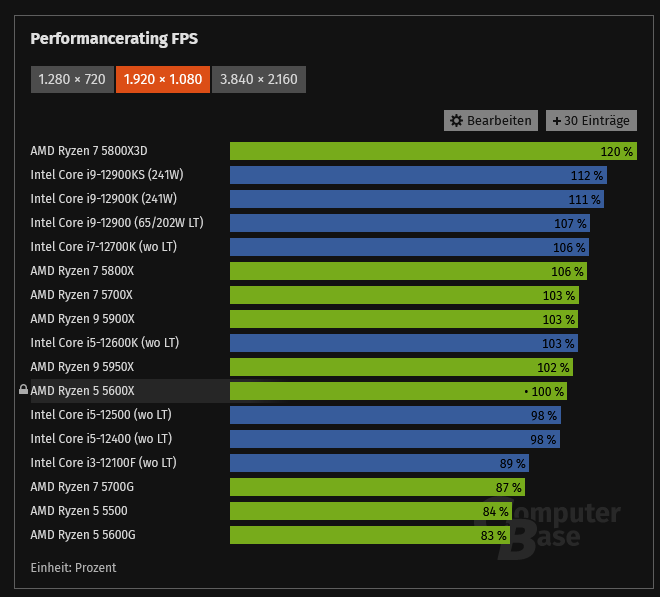Screen dimensions: 660x597
Task: Switch to the 1.280 × 720 resolution tab
Action: 72,79
